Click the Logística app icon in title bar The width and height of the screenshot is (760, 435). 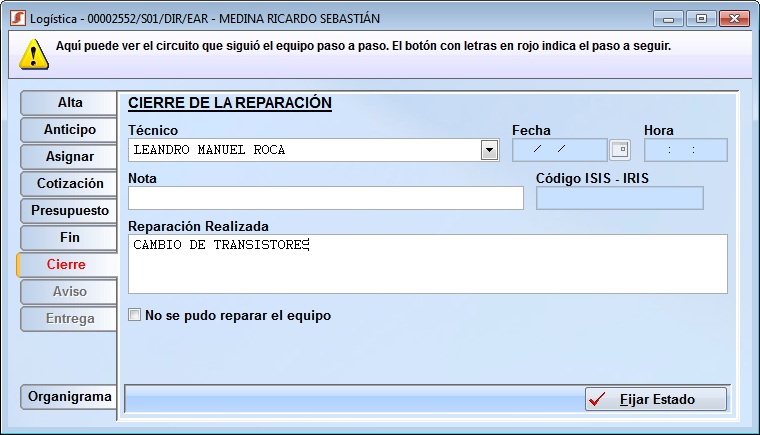click(16, 17)
